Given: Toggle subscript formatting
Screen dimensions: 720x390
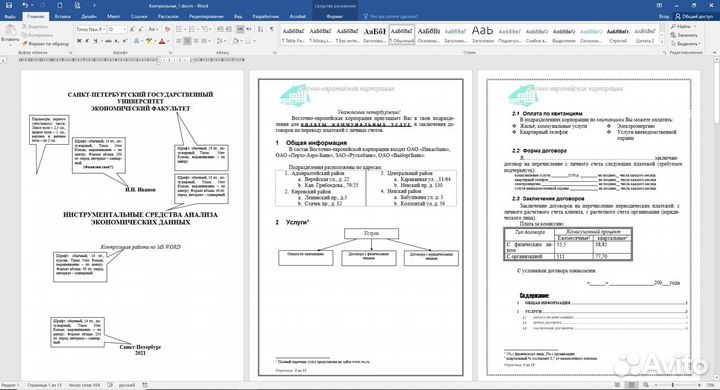Looking at the screenshot, I should pos(117,41).
